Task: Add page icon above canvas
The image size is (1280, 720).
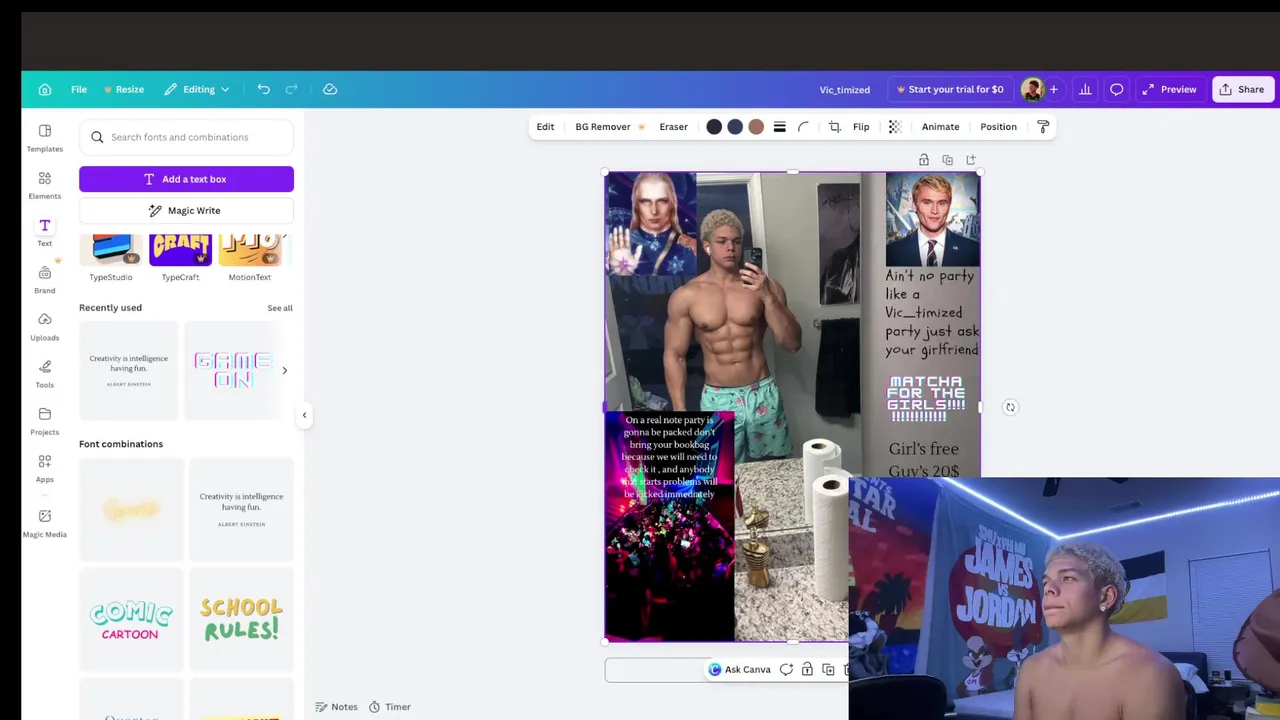Action: 970,160
